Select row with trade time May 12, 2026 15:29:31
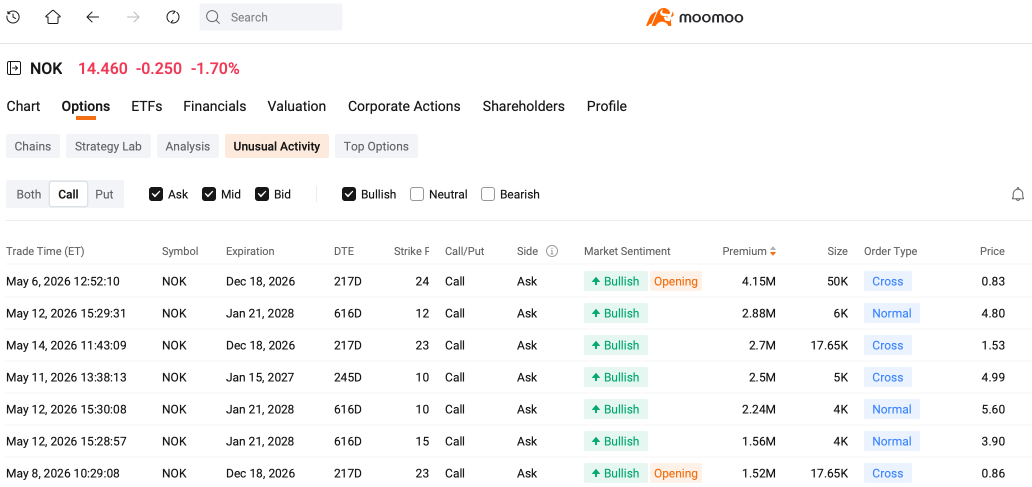The width and height of the screenshot is (1032, 487). click(x=516, y=313)
